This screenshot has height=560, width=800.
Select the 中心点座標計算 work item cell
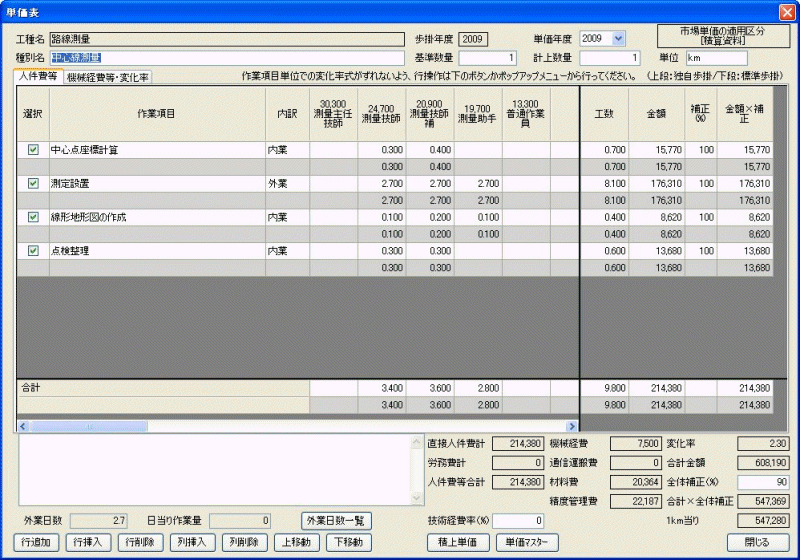[x=157, y=150]
